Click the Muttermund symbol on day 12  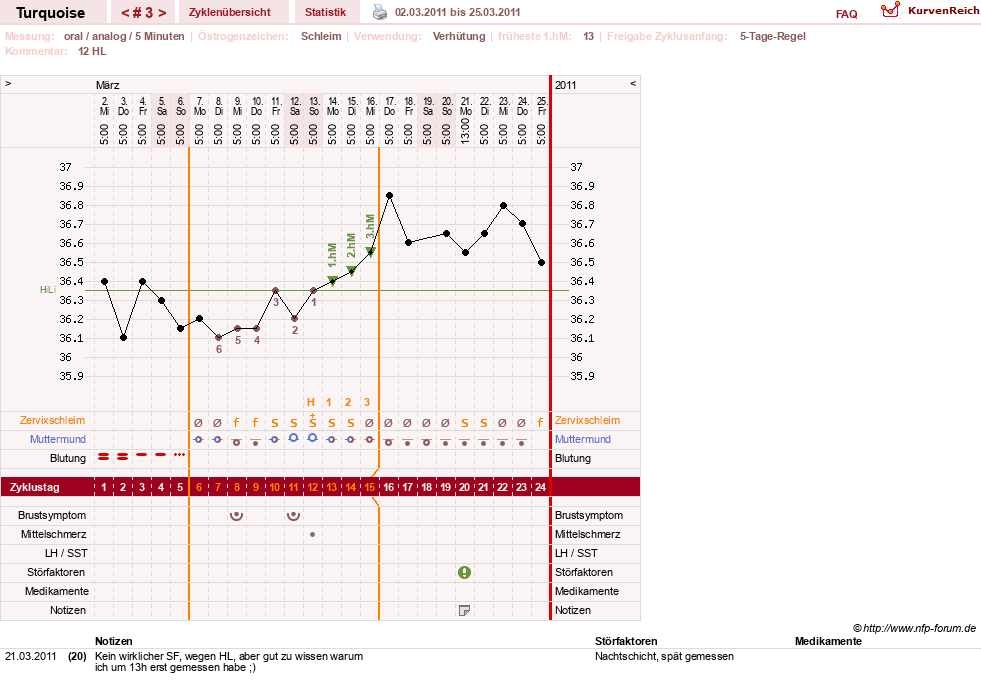coord(312,438)
